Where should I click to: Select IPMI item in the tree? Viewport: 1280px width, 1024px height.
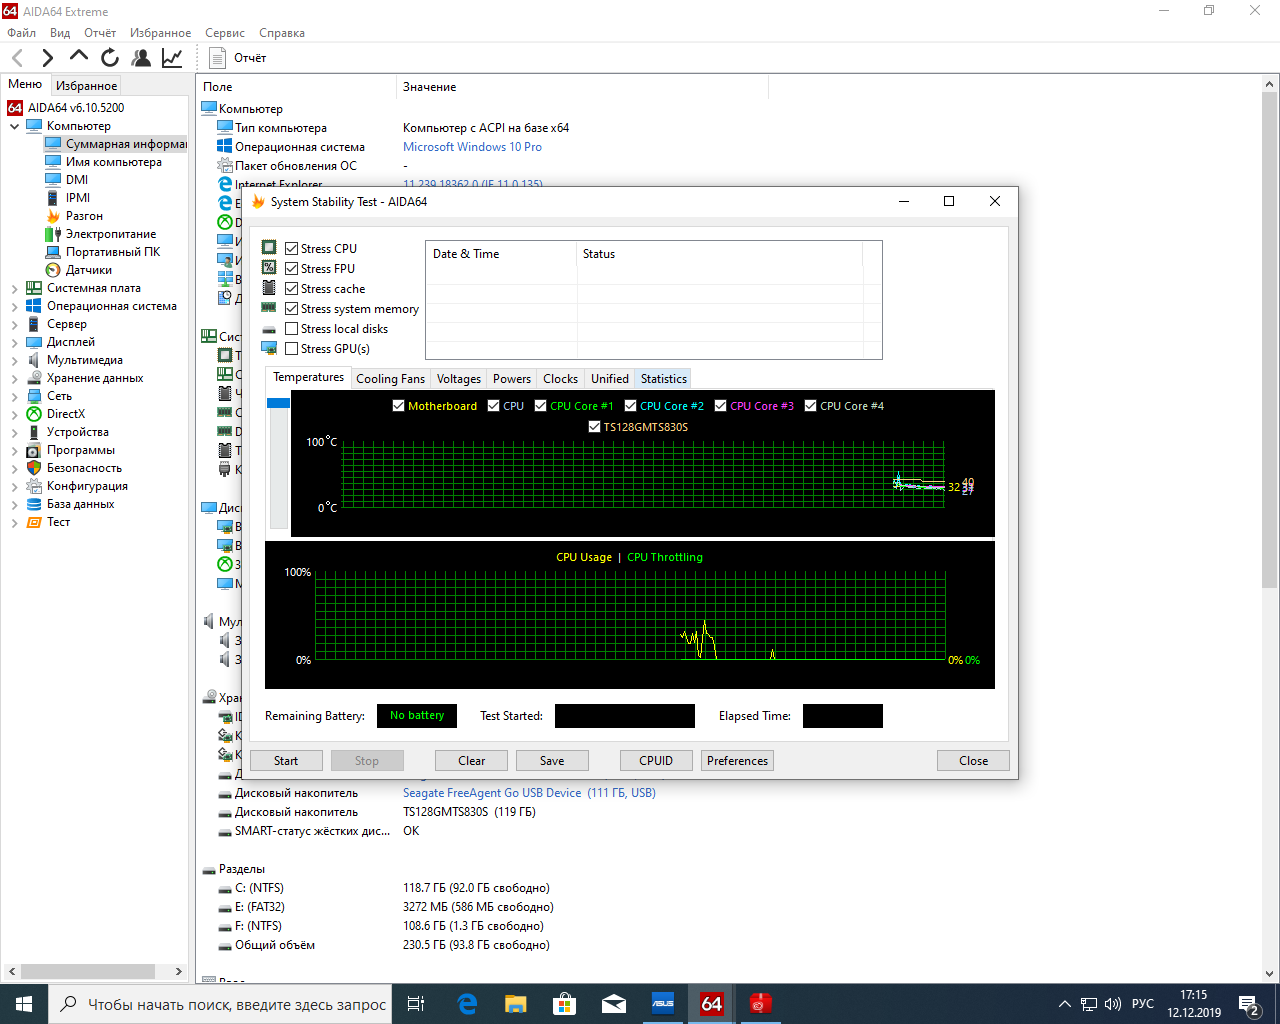coord(78,198)
